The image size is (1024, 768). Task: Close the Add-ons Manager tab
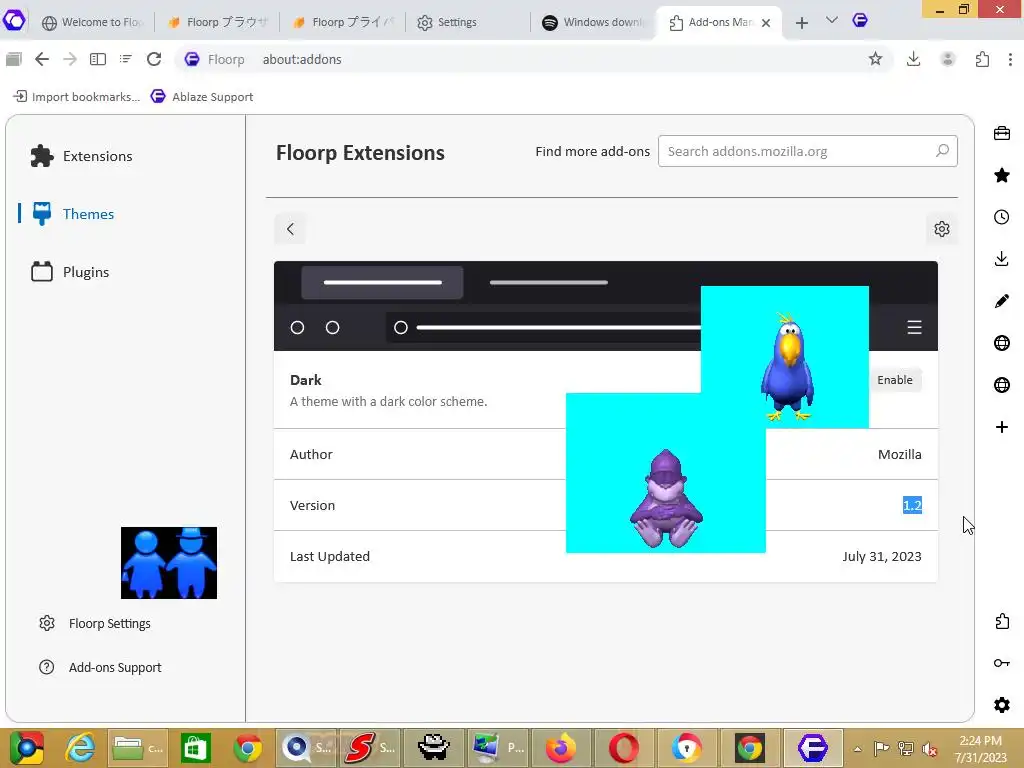(766, 23)
